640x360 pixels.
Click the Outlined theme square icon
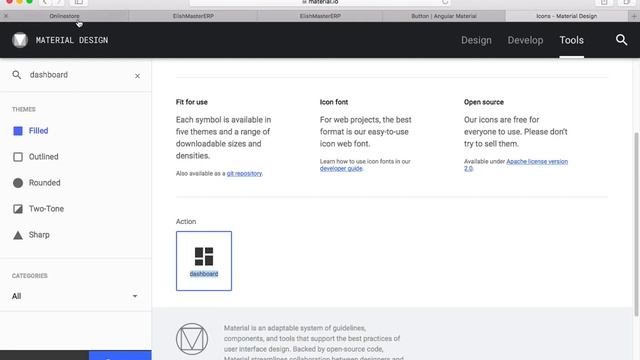click(18, 157)
